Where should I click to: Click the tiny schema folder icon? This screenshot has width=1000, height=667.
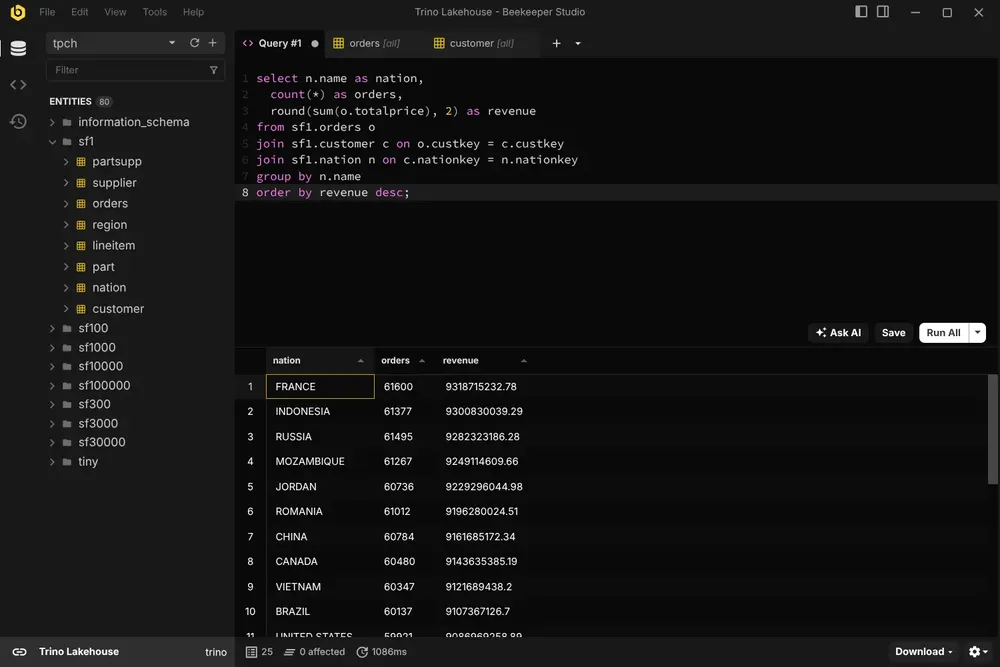tap(67, 462)
